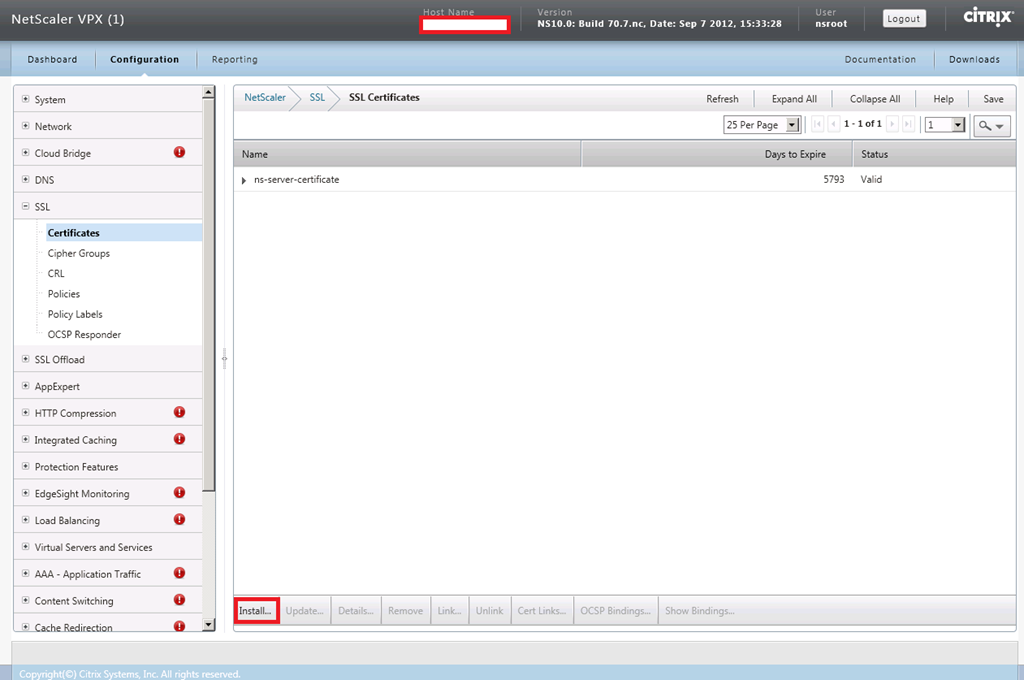Click the Save button
This screenshot has height=680, width=1024.
pos(993,99)
